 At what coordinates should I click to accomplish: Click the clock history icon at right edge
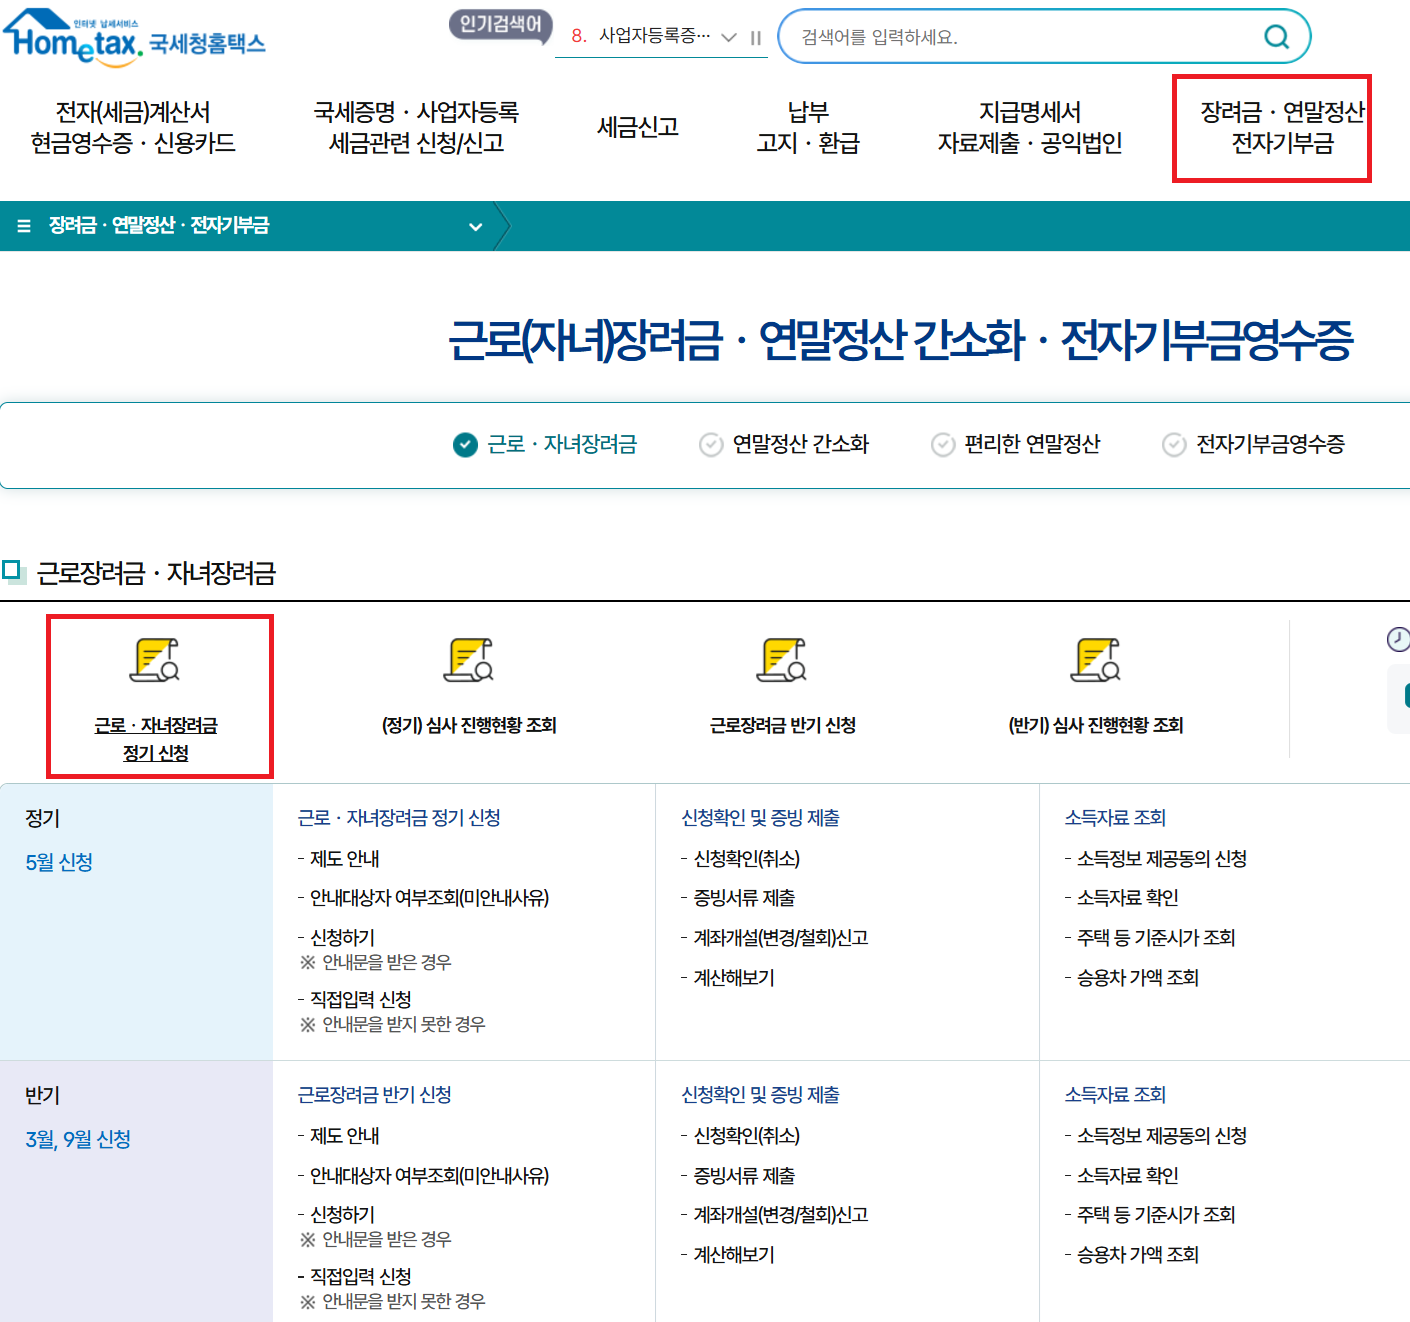[x=1398, y=639]
